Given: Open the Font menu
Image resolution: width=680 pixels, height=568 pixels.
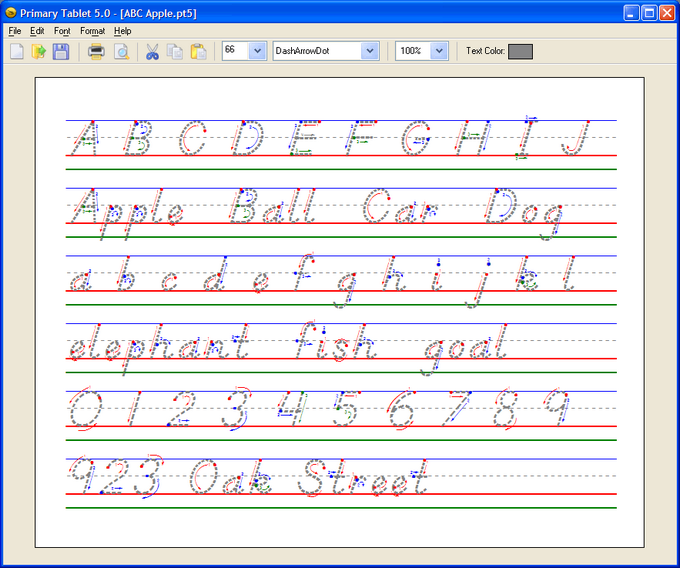Looking at the screenshot, I should (x=62, y=31).
